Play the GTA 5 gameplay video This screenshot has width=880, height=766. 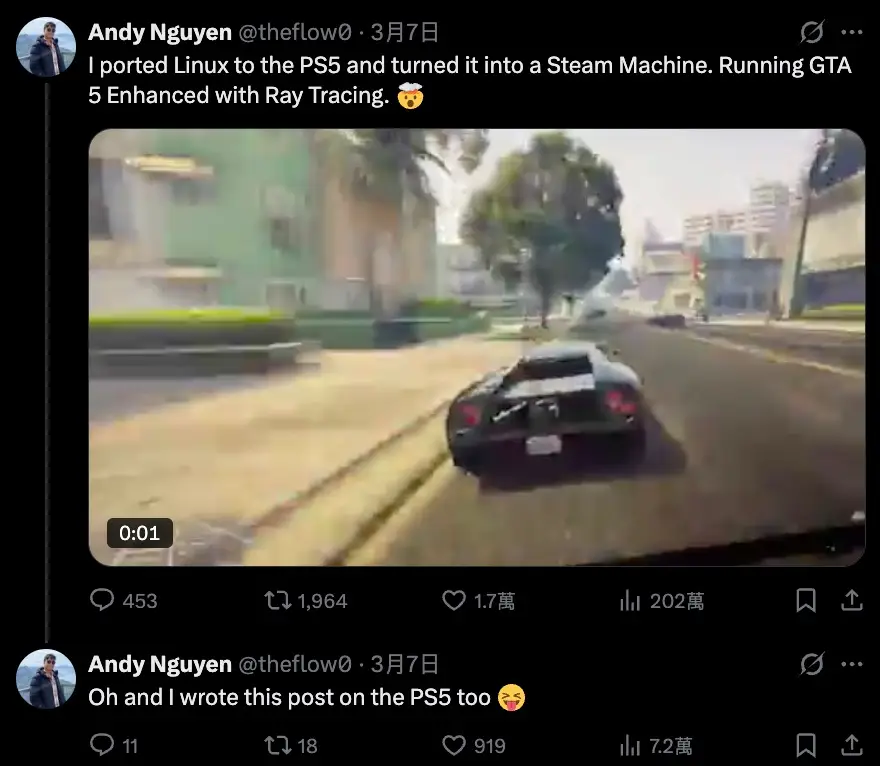[x=476, y=347]
